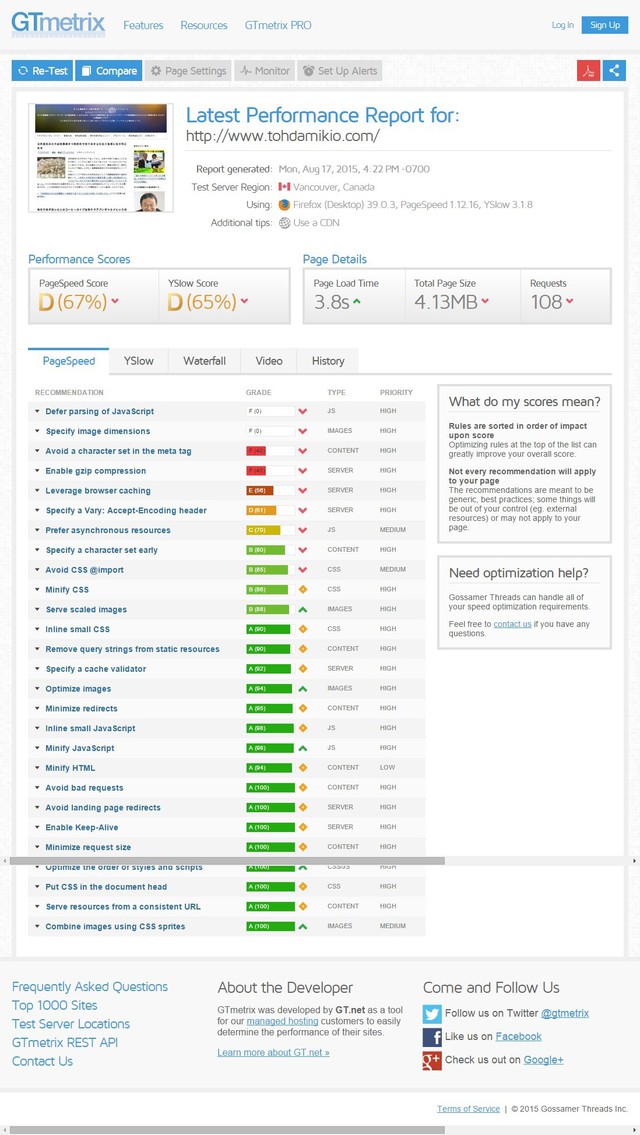Click the Facebook icon in footer
The height and width of the screenshot is (1135, 640).
tap(432, 1037)
